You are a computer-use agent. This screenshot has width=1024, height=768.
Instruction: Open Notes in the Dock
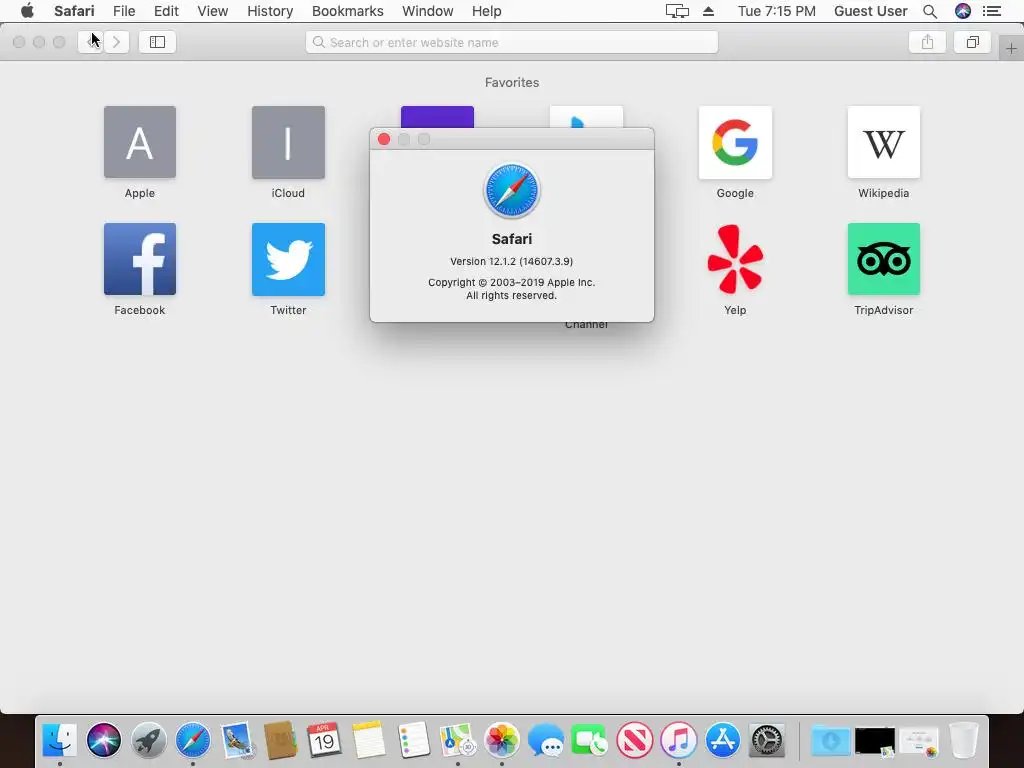[x=368, y=740]
